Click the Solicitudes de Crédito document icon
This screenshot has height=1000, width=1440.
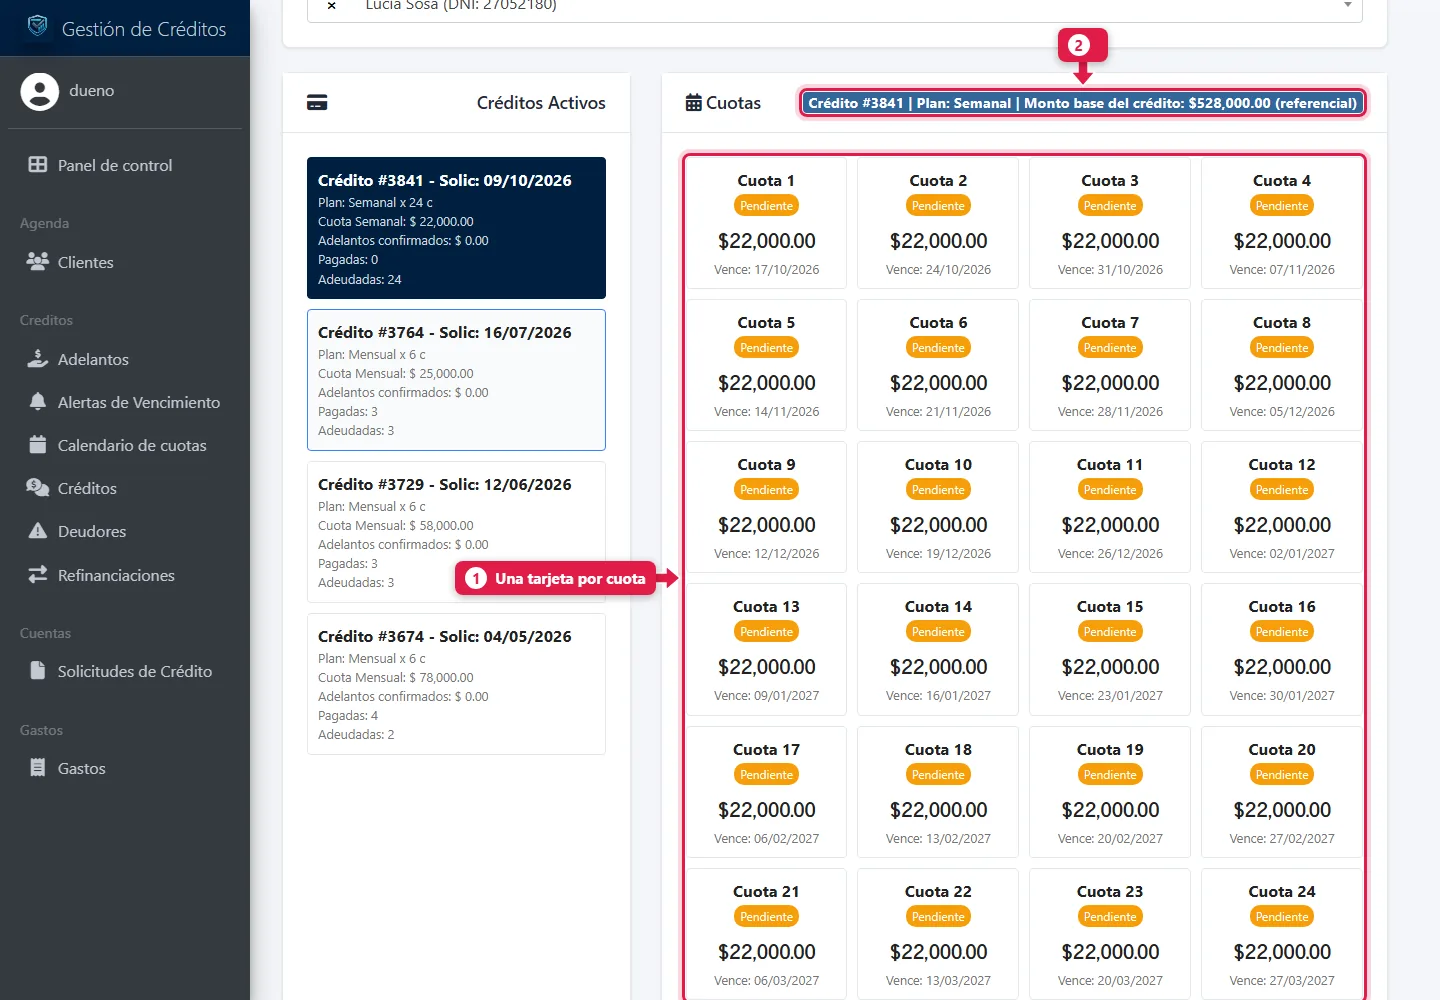pyautogui.click(x=38, y=671)
